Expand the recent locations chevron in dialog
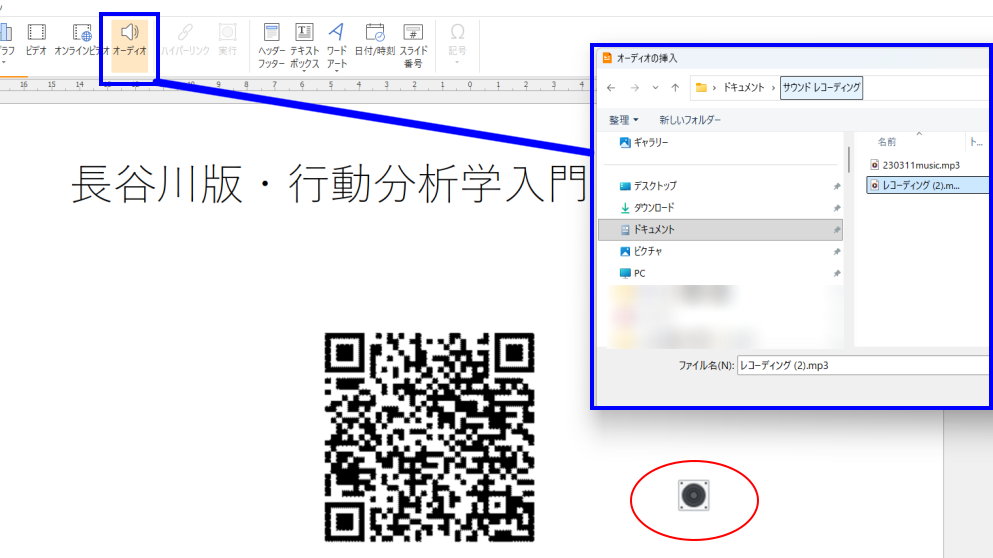The height and width of the screenshot is (558, 993). click(x=655, y=88)
